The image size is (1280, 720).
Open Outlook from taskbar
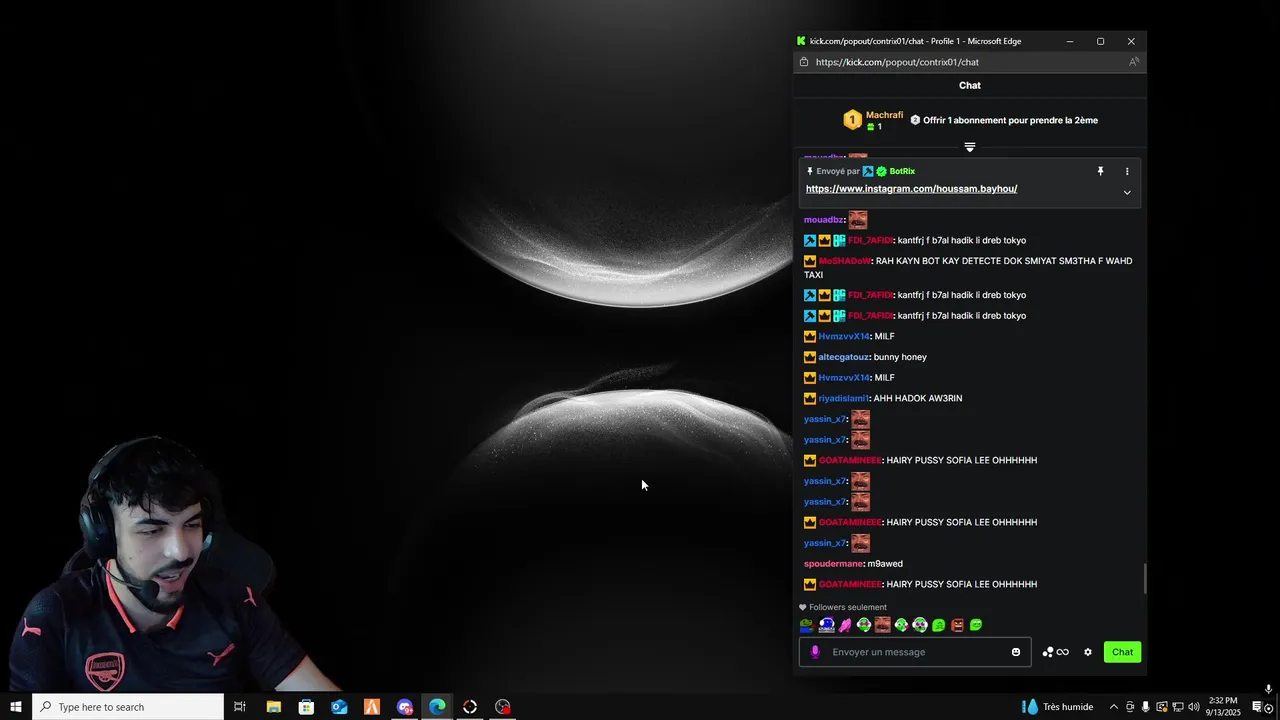(x=339, y=707)
